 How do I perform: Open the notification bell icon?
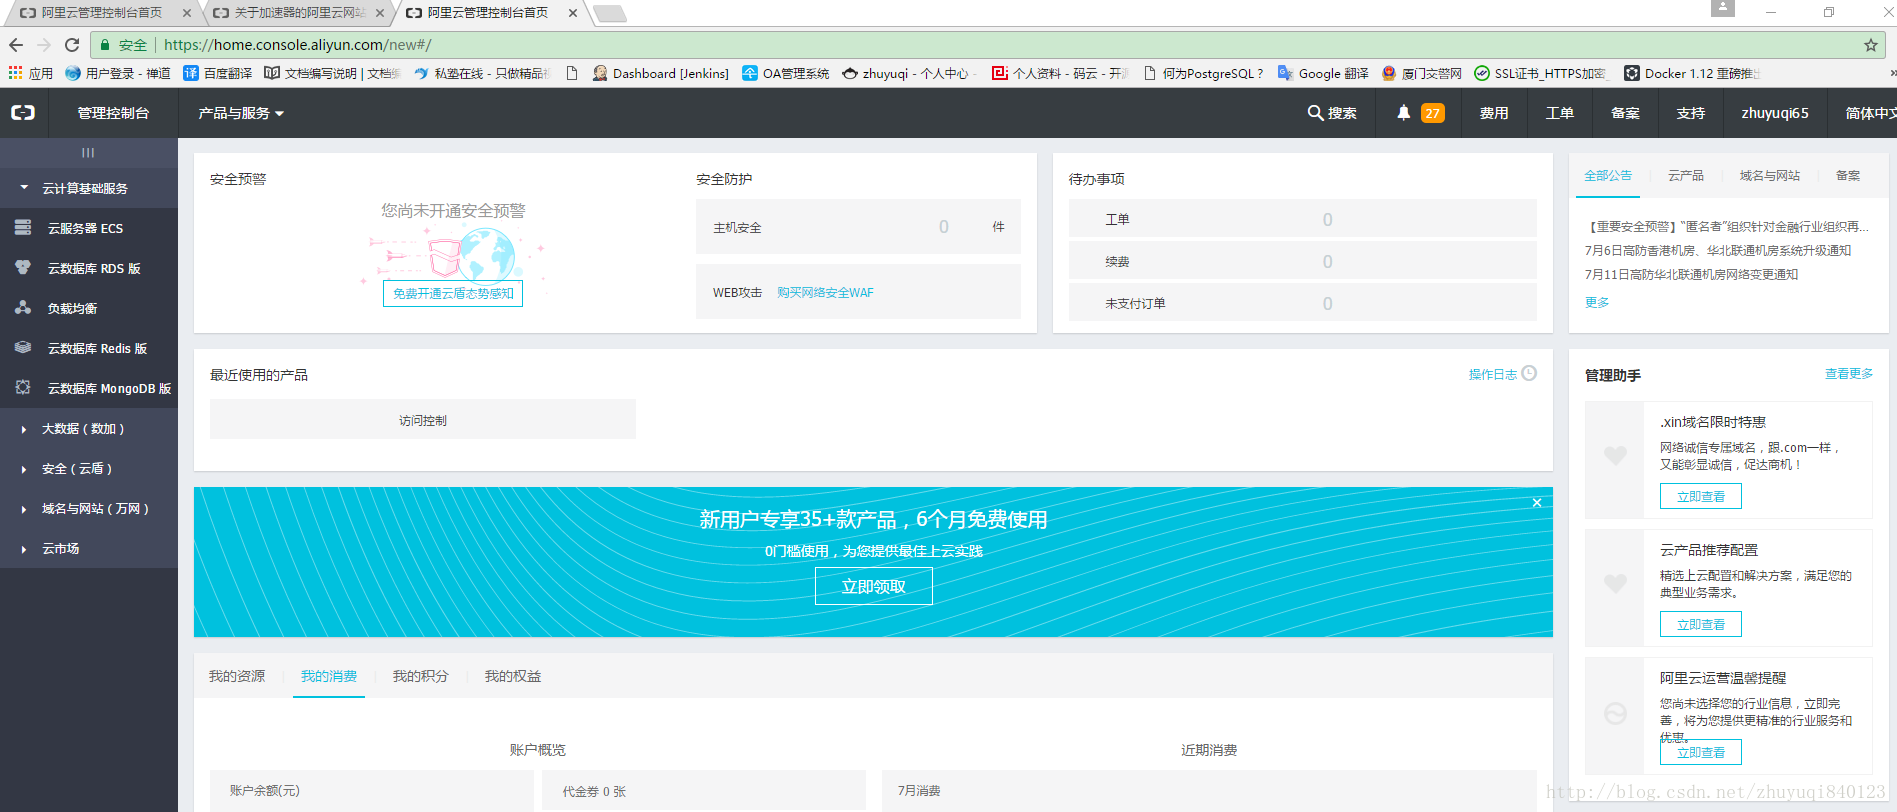coord(1404,113)
